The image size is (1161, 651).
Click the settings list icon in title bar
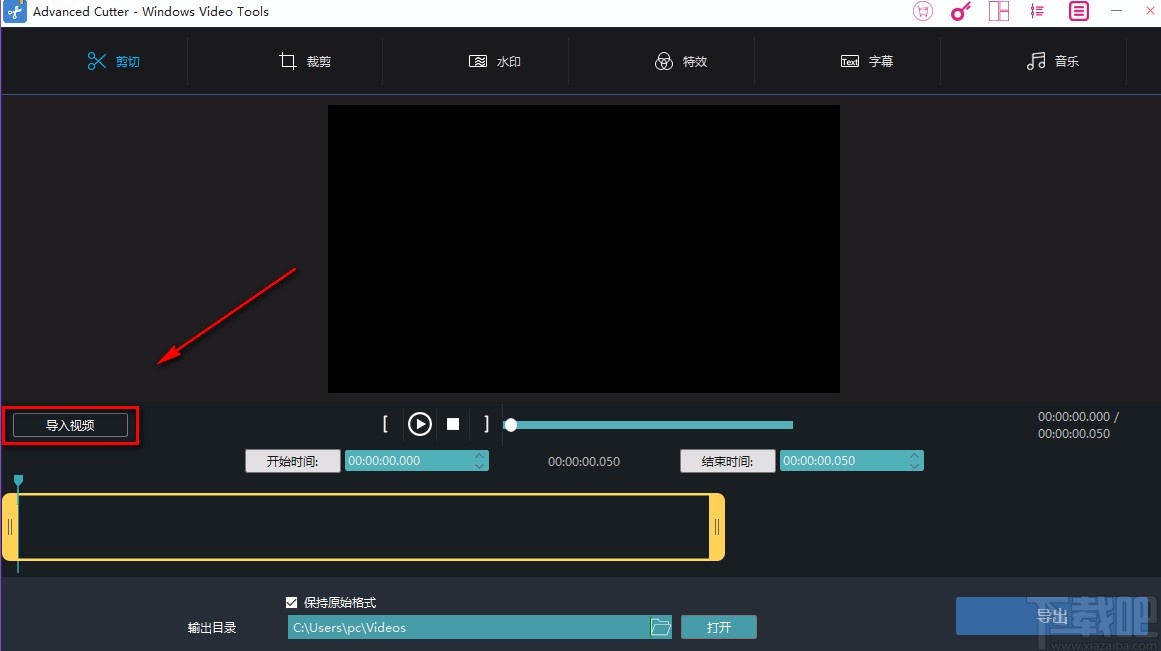coord(1037,11)
